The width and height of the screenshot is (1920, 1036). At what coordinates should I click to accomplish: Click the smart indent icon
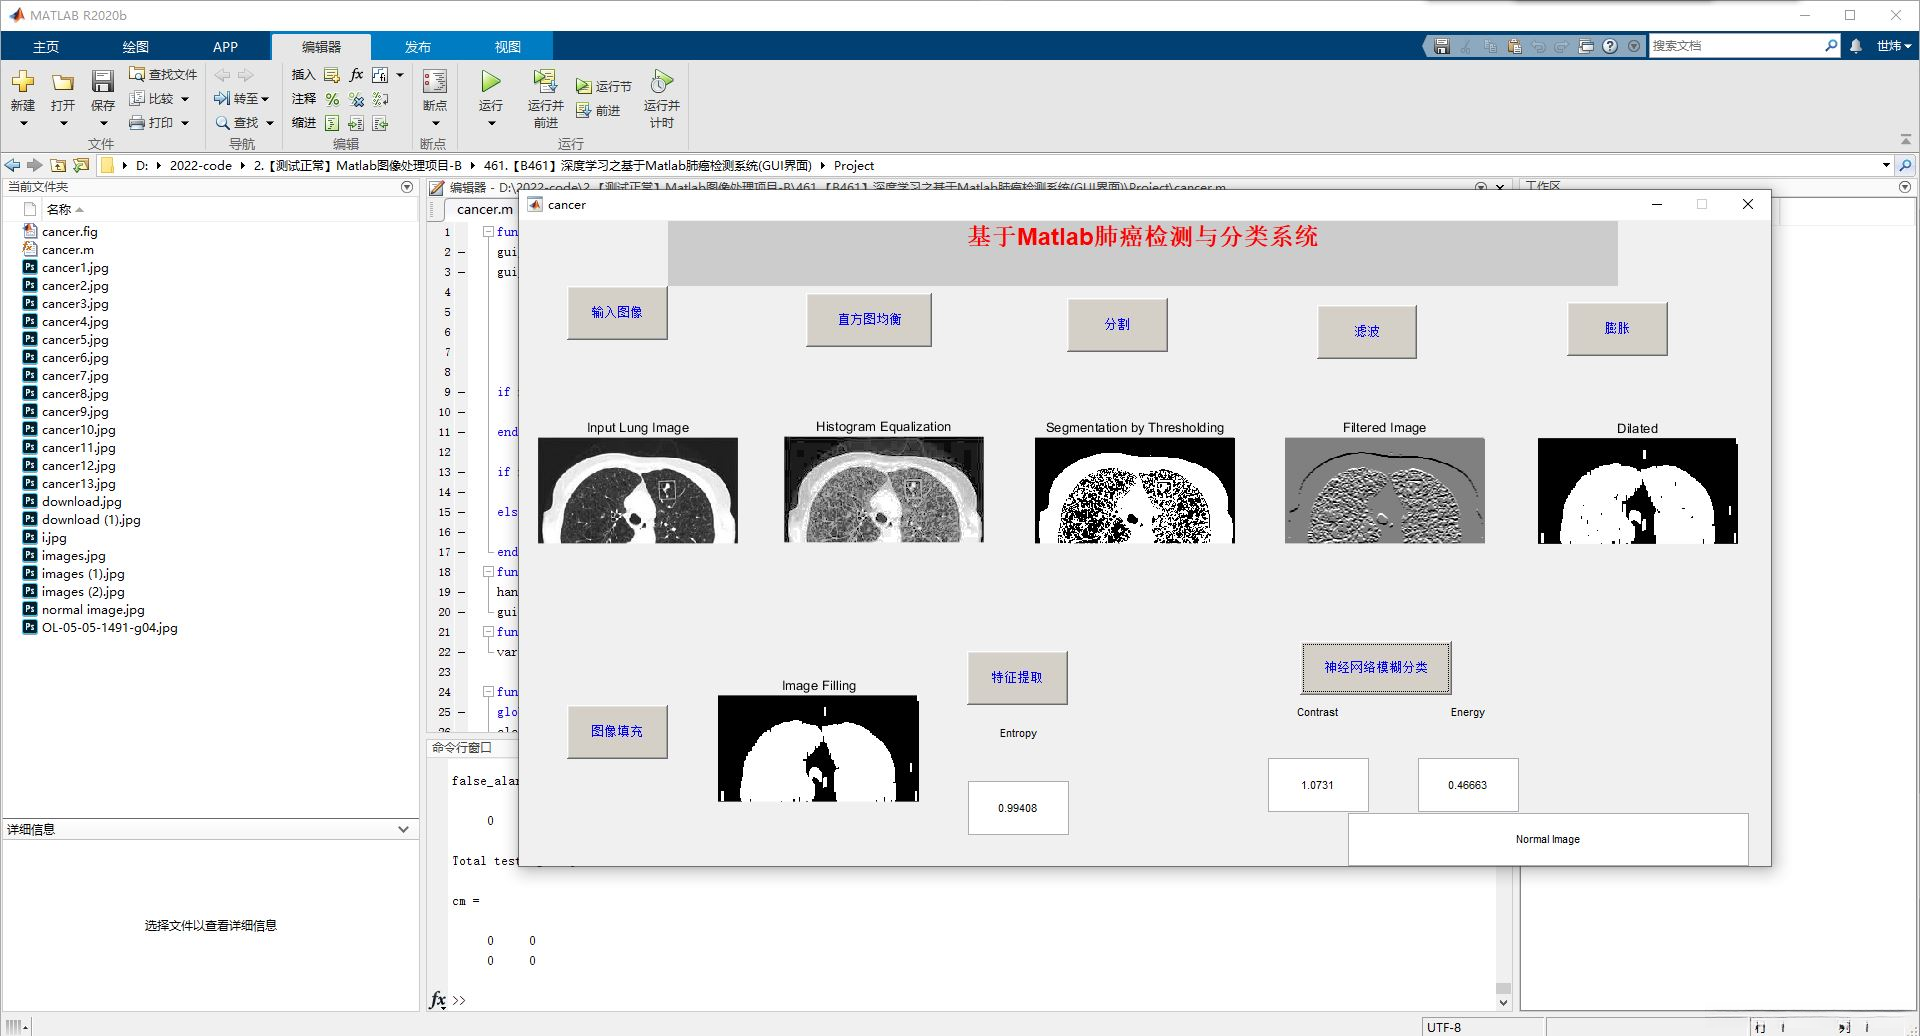pos(332,123)
